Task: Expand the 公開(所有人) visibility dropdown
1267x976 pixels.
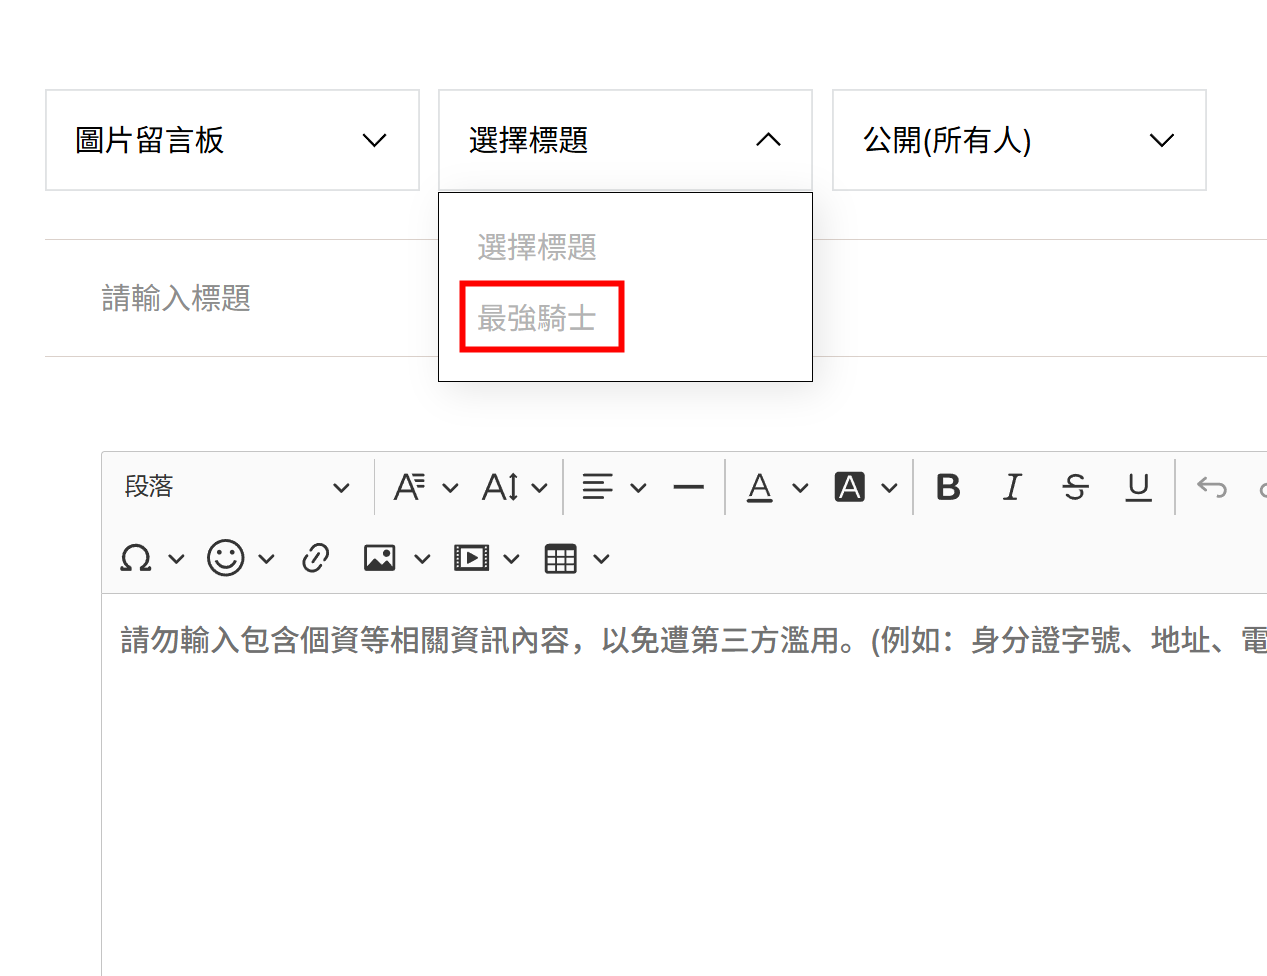Action: coord(1018,140)
